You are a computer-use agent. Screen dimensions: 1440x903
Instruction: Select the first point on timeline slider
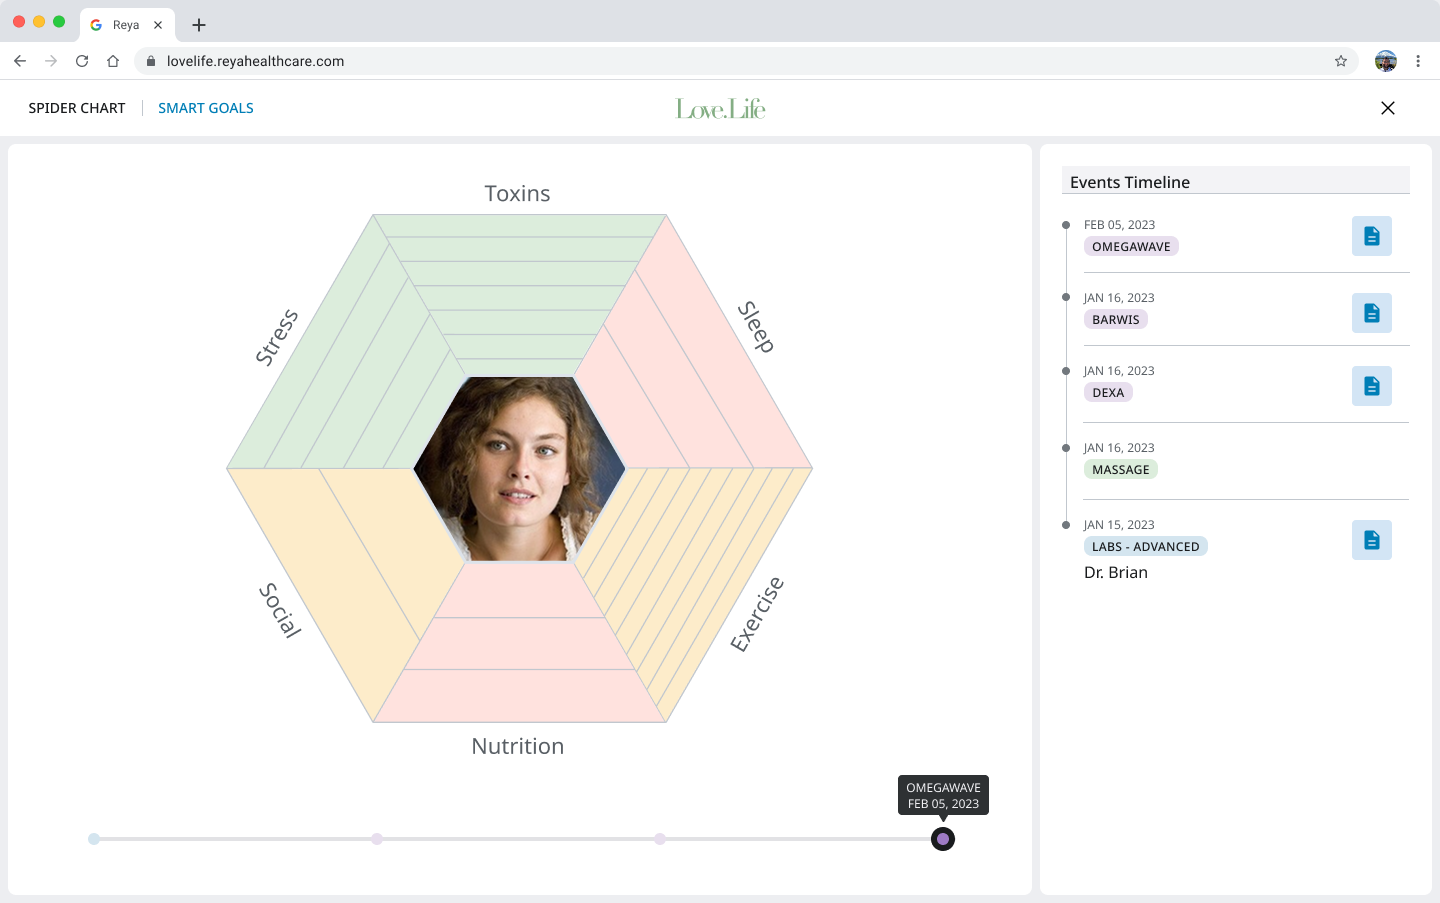(x=94, y=839)
